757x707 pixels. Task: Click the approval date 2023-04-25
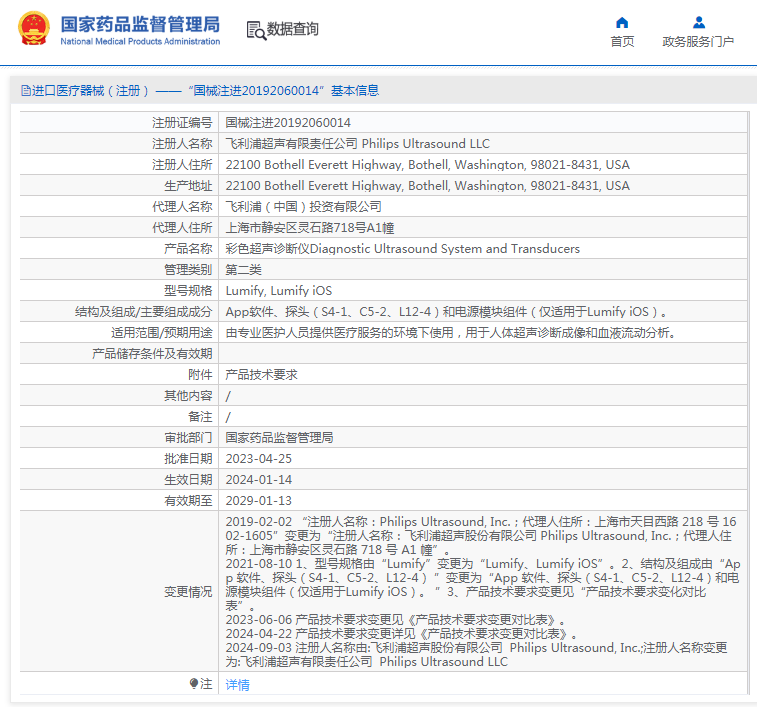click(x=259, y=459)
